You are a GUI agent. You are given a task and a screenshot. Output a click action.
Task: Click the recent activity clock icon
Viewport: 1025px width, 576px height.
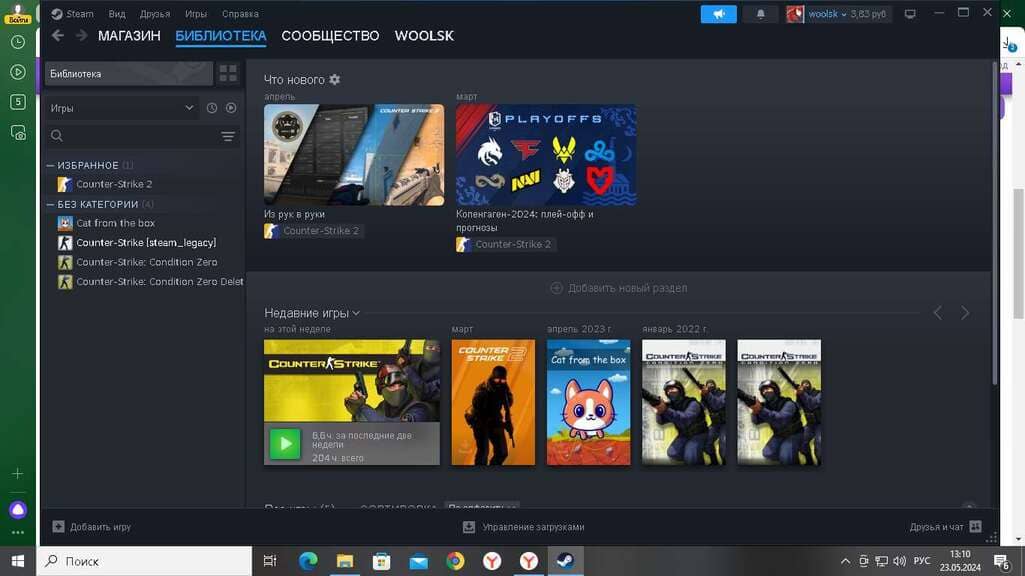[x=212, y=108]
